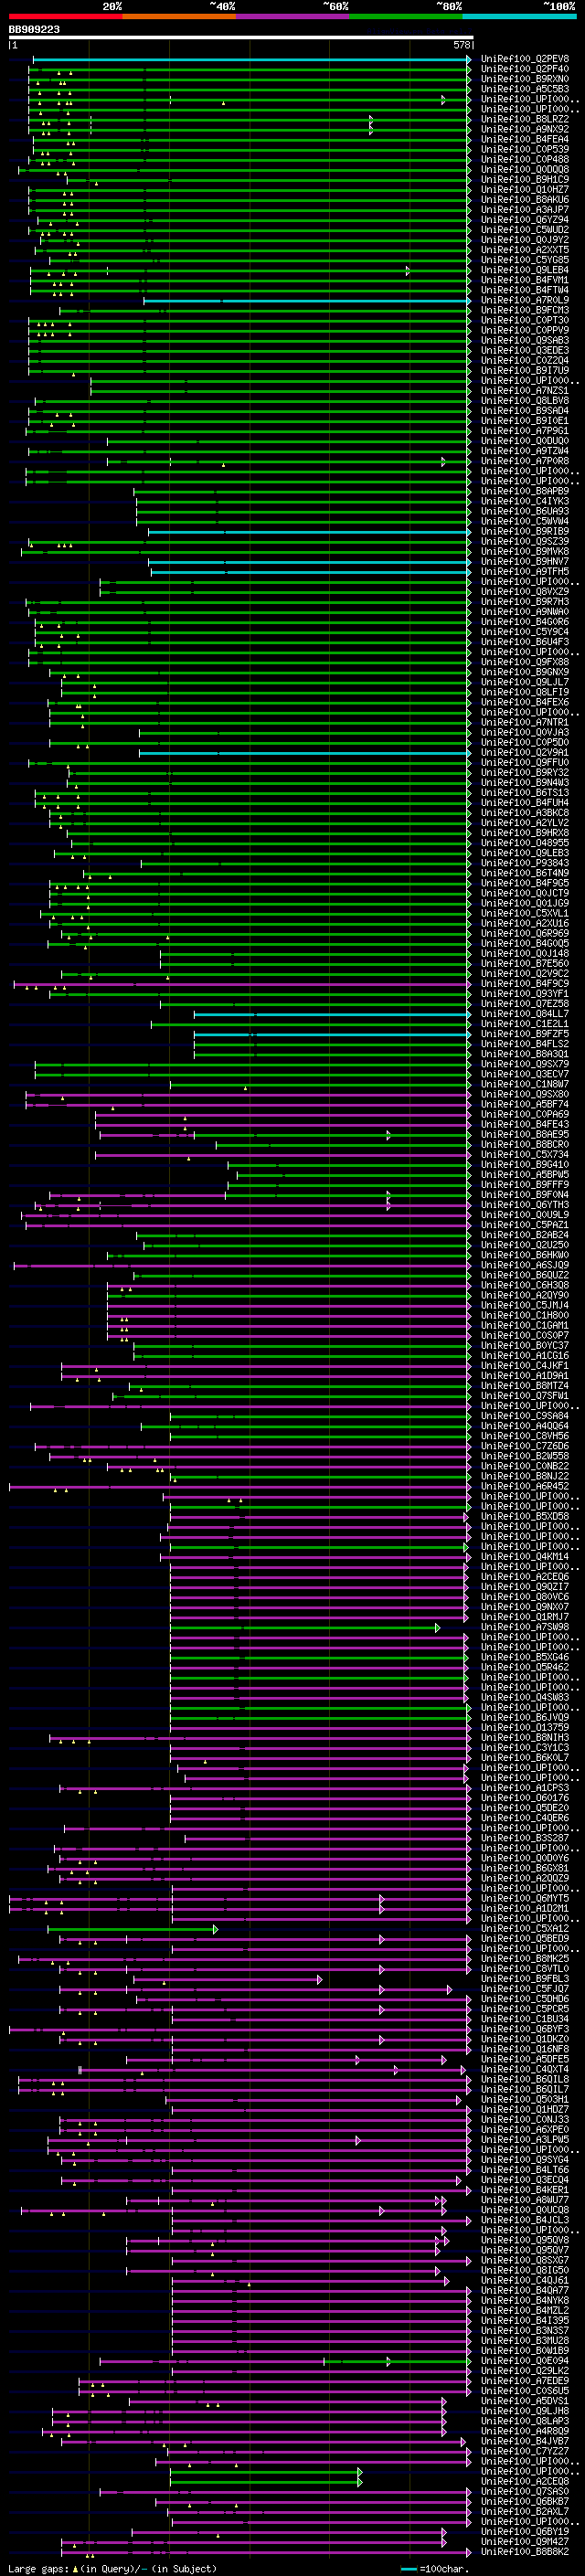This screenshot has height=2576, width=585.
Task: Select hit label UniRef100_A7NZS1
Action: (525, 391)
